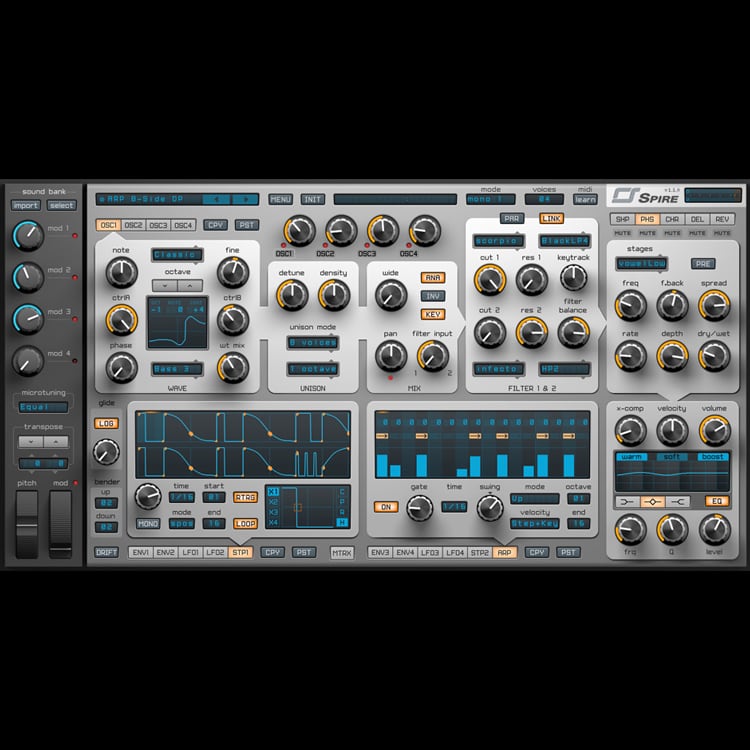Open the MTRX matrix button
Viewport: 750px width, 750px height.
(x=342, y=552)
